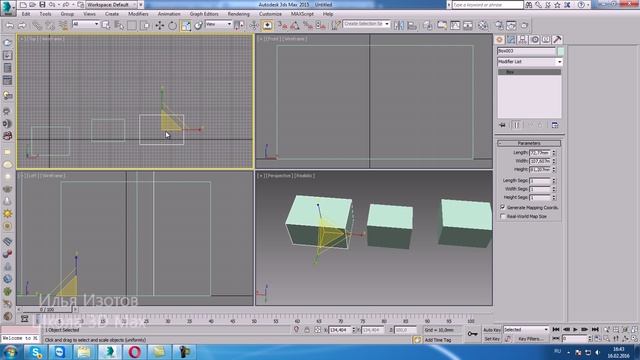This screenshot has width=640, height=360.
Task: Switch to the Motion command panel tab
Action: coord(534,40)
